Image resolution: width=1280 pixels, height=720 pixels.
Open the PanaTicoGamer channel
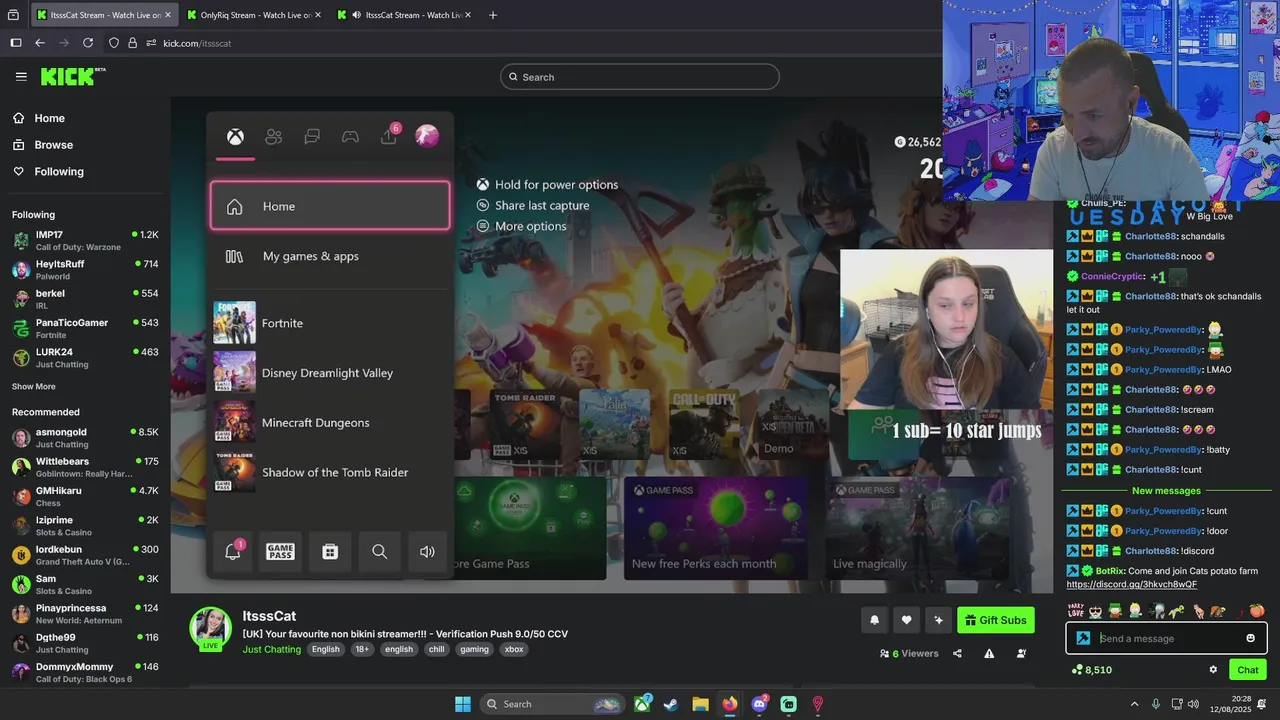[85, 328]
